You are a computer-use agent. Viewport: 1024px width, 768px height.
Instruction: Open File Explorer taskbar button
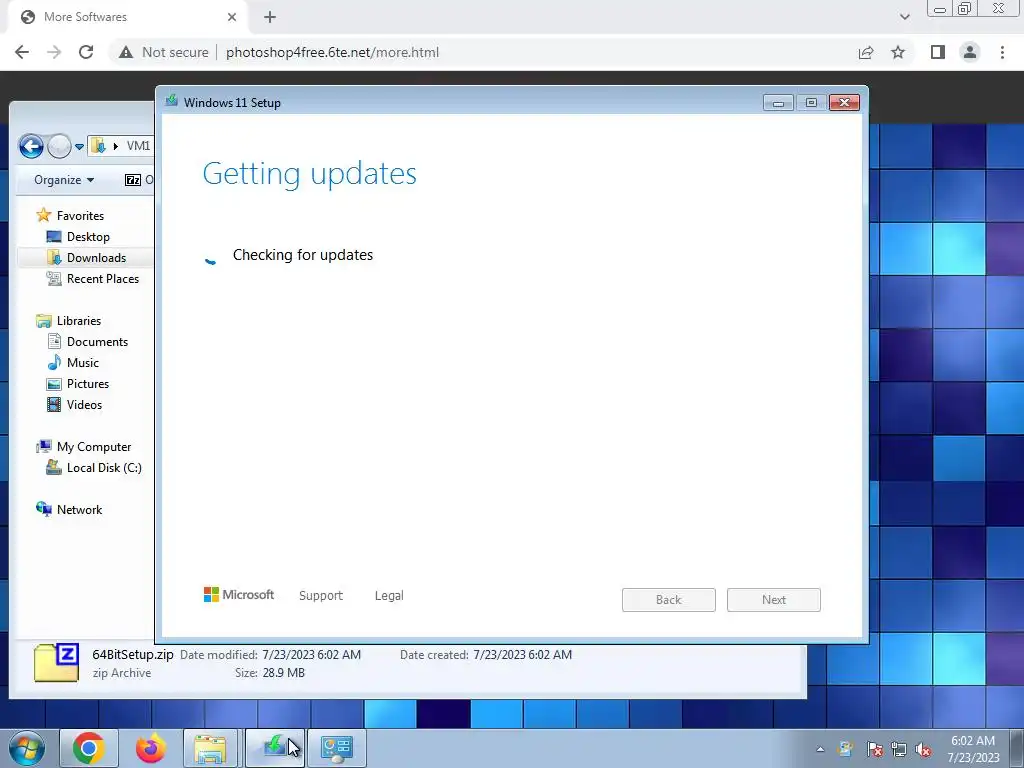point(210,748)
